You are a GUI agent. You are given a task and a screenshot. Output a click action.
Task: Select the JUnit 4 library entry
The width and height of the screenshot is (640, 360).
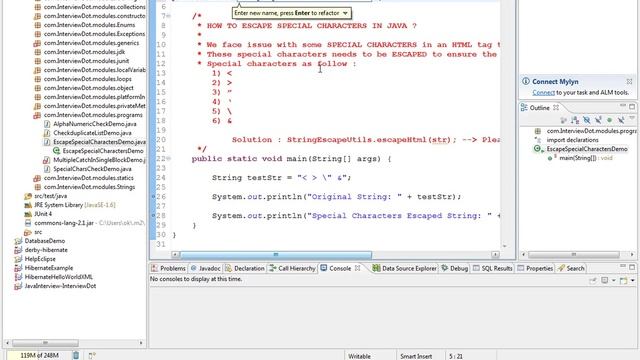43,214
